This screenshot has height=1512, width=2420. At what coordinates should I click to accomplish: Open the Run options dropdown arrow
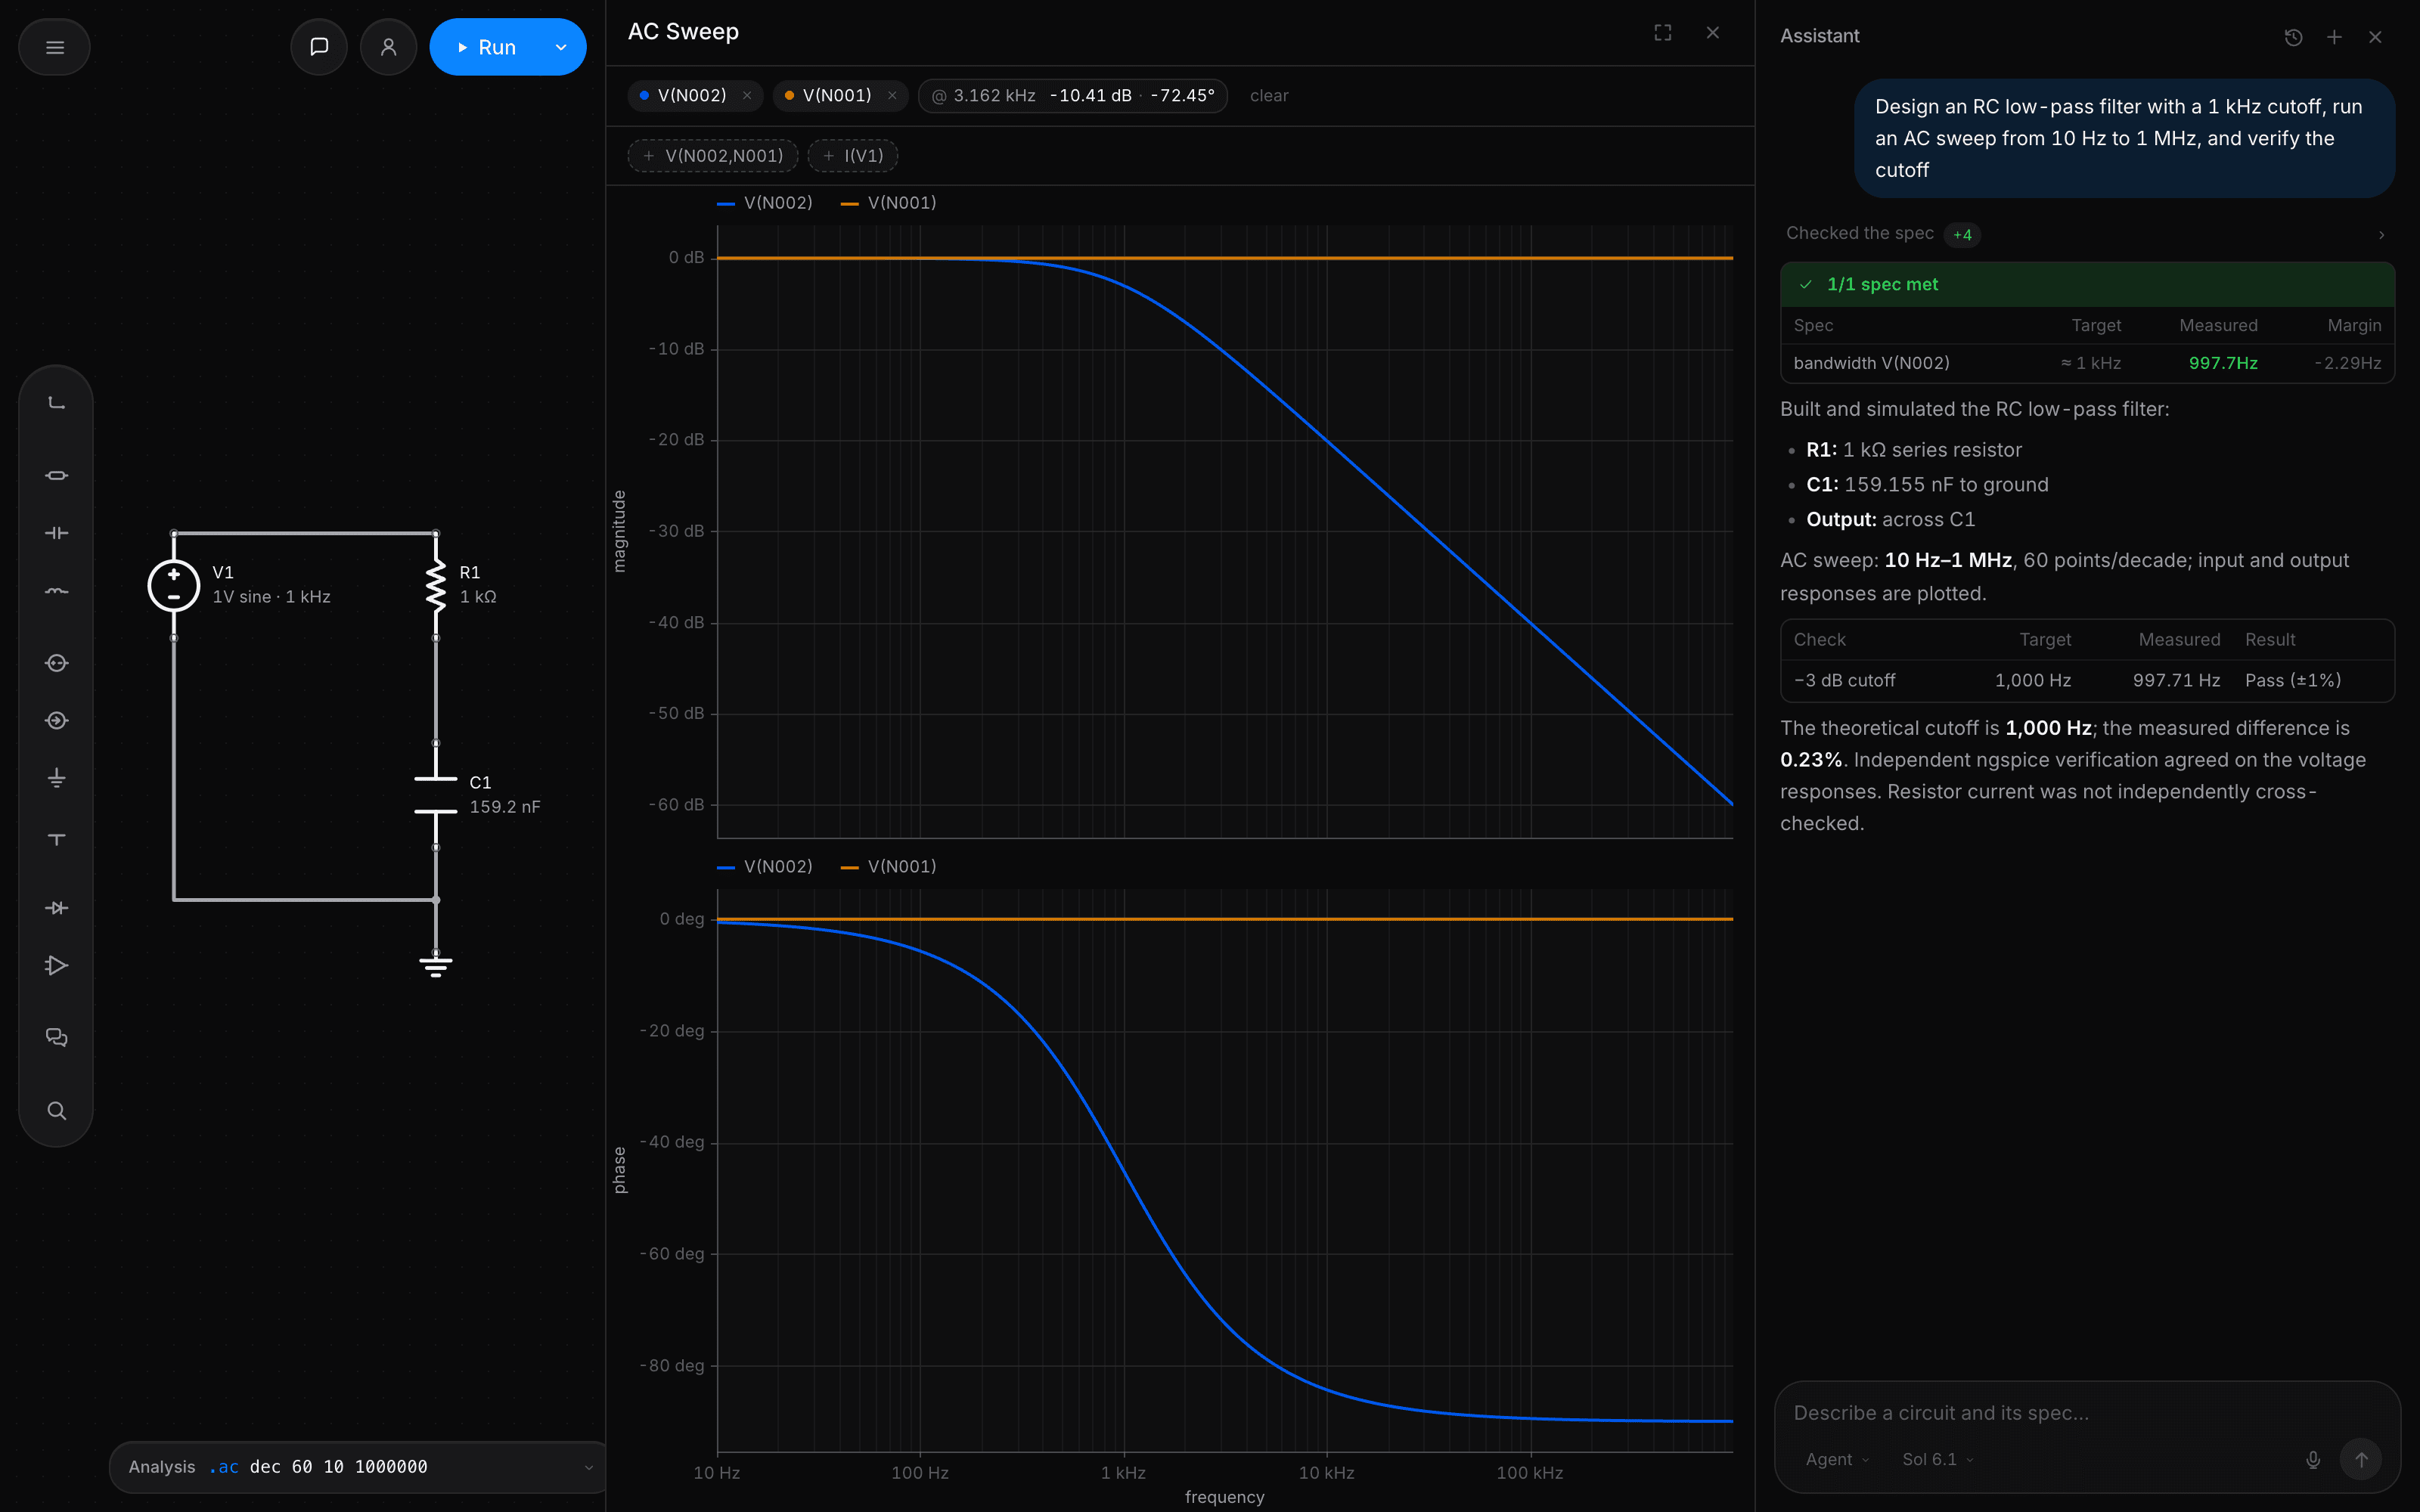click(562, 47)
